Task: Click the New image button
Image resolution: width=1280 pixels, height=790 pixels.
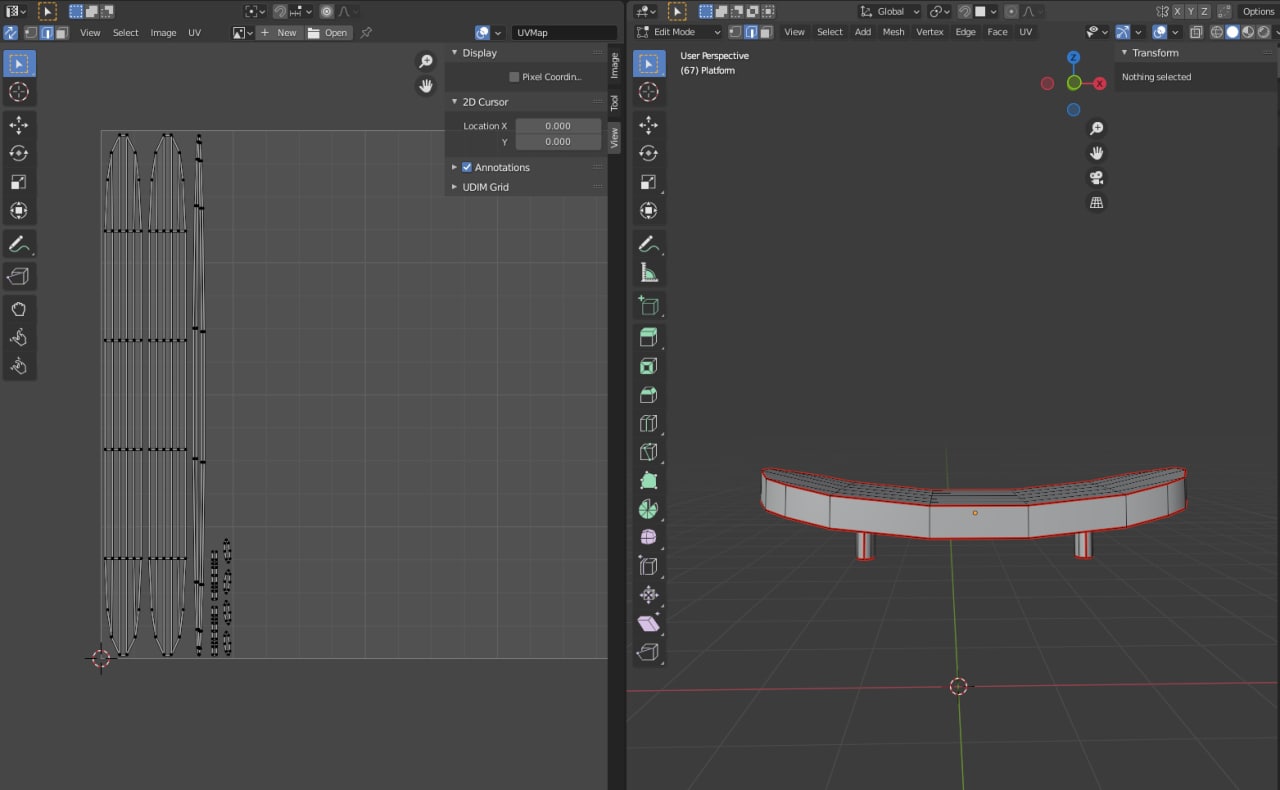Action: [279, 32]
